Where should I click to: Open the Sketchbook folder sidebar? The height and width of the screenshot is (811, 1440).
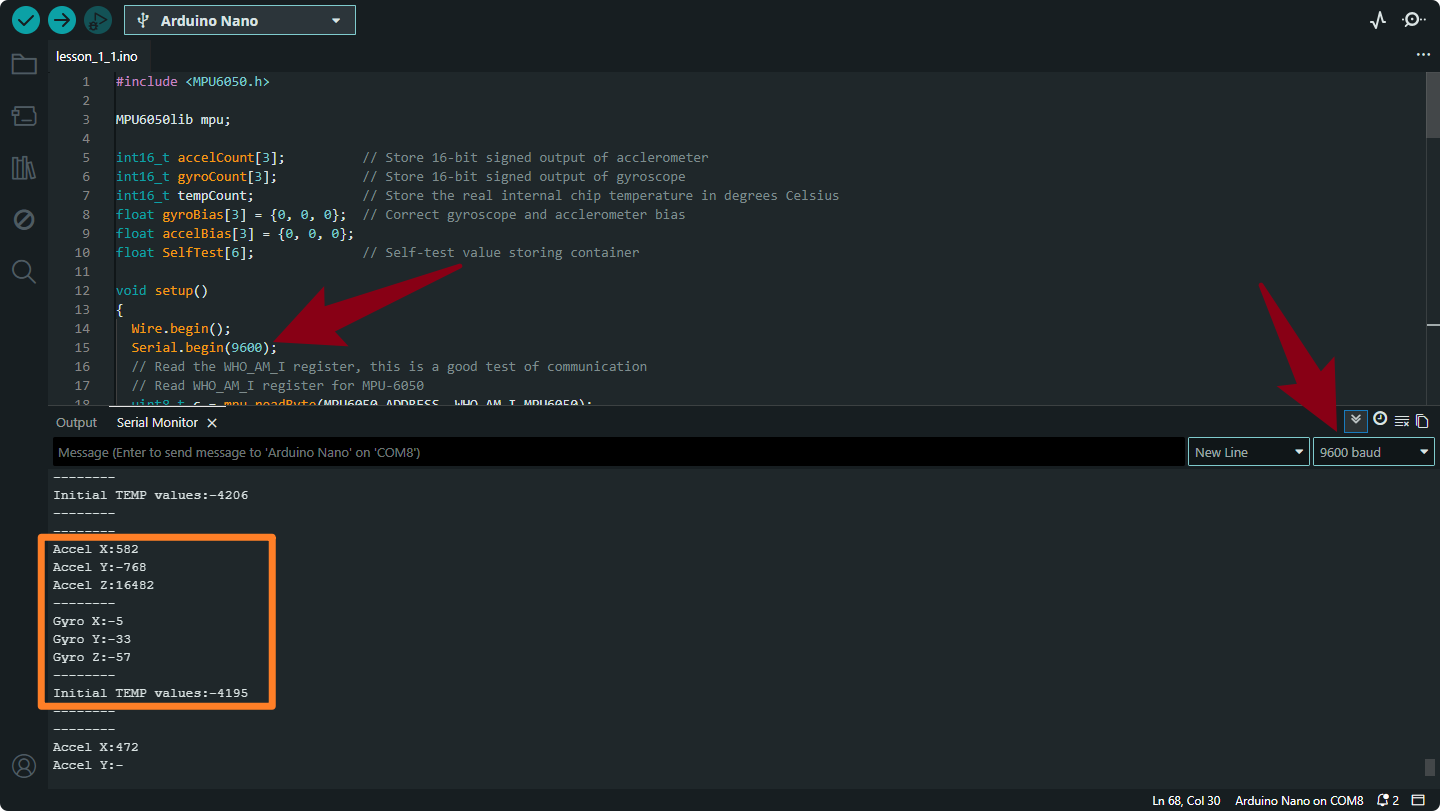(x=24, y=65)
